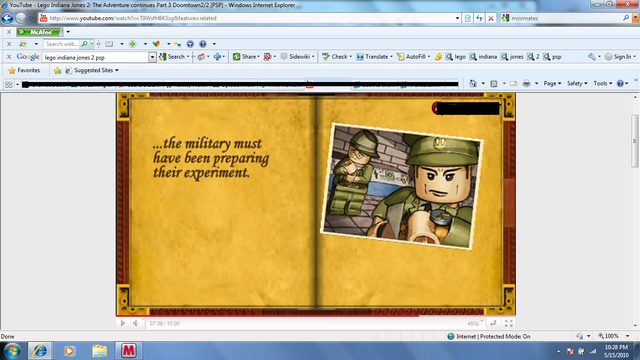This screenshot has height=360, width=640.
Task: Click the find 'indiana' word button
Action: (483, 57)
